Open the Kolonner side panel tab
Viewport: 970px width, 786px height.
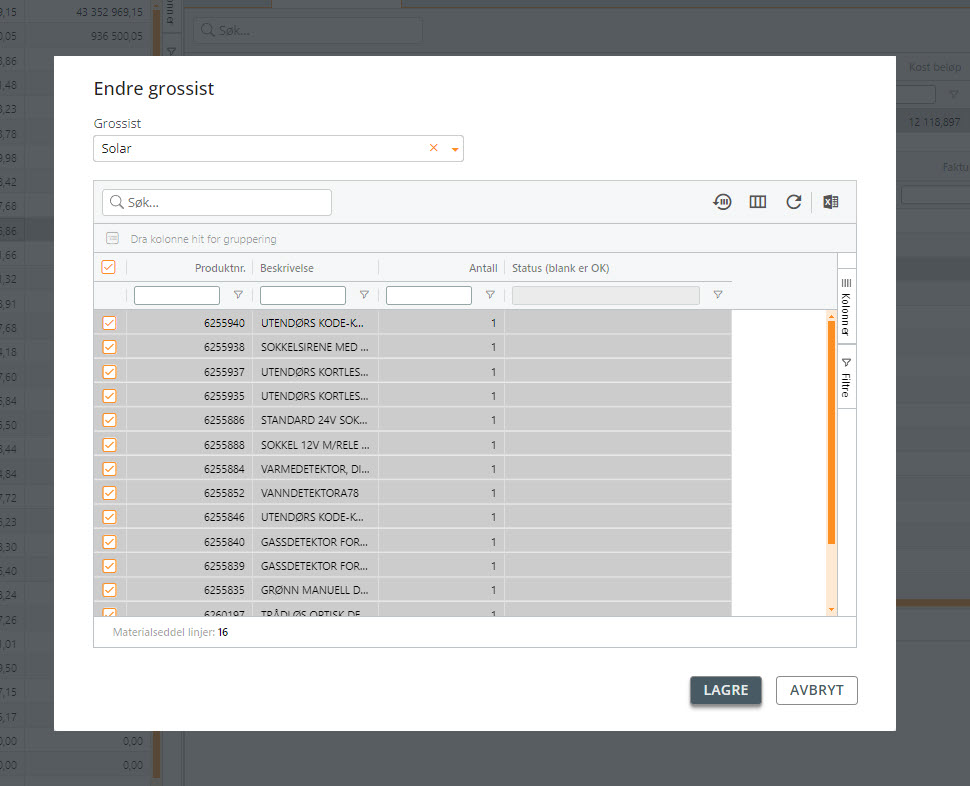pos(846,307)
